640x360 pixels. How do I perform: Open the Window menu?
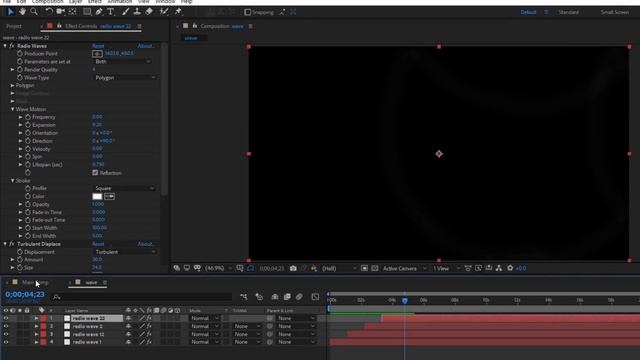[165, 2]
